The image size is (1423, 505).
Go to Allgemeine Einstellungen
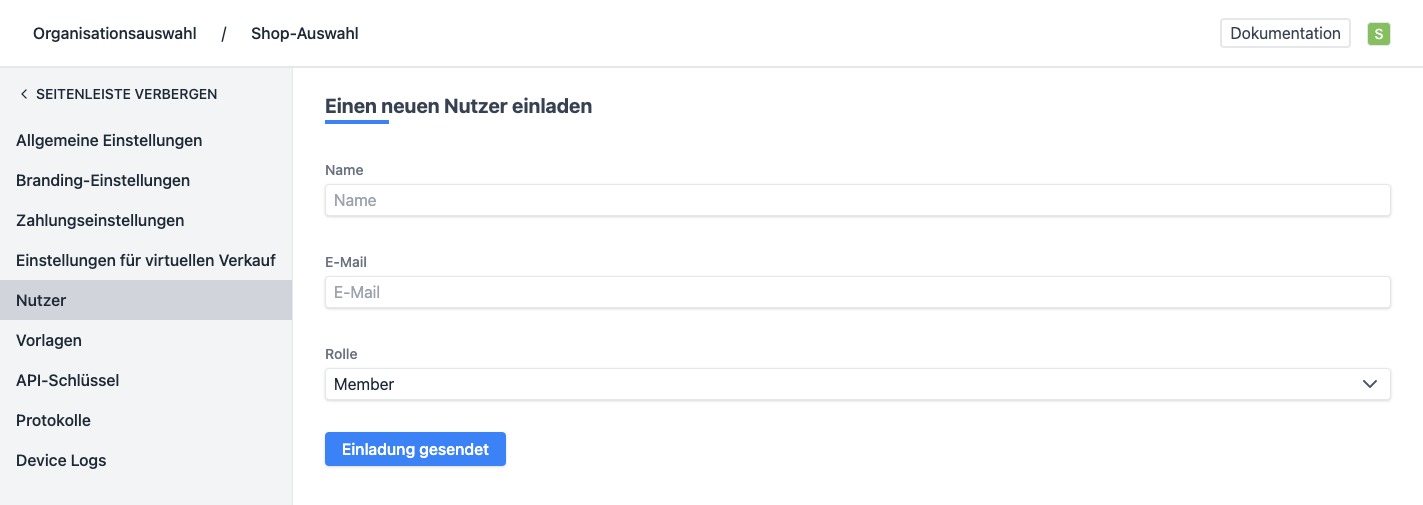[x=109, y=140]
